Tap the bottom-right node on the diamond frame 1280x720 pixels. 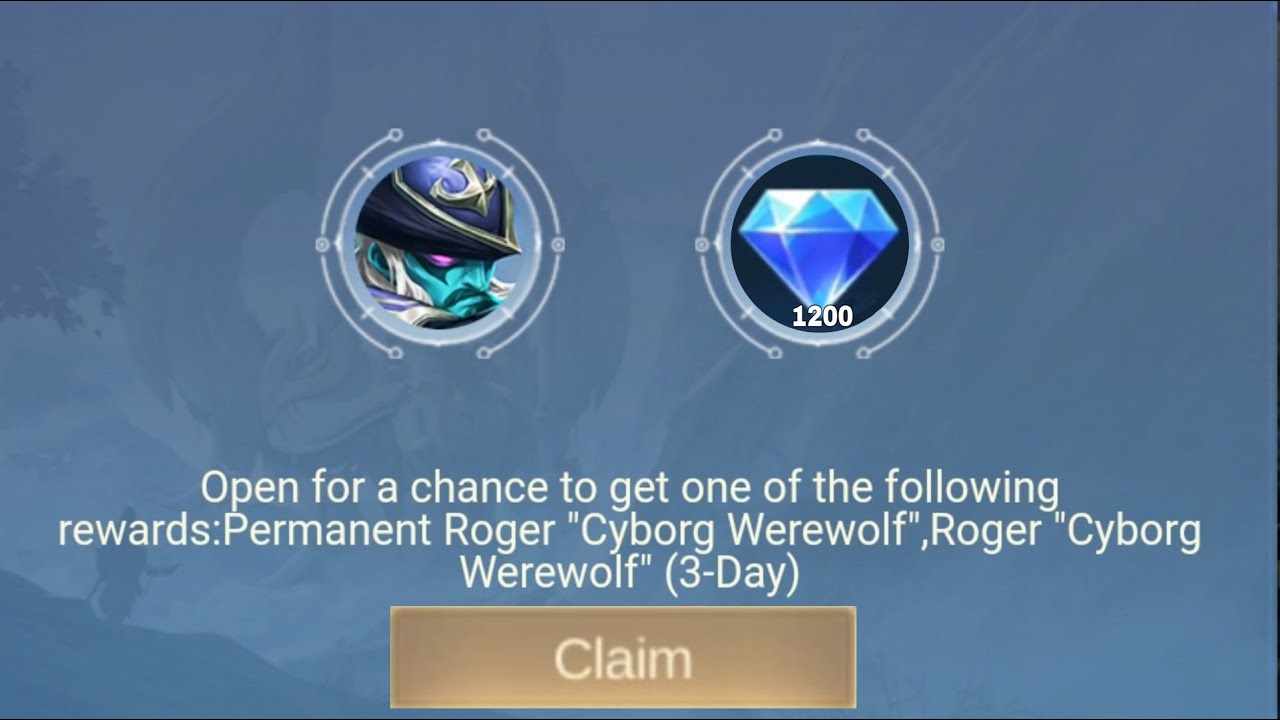864,353
